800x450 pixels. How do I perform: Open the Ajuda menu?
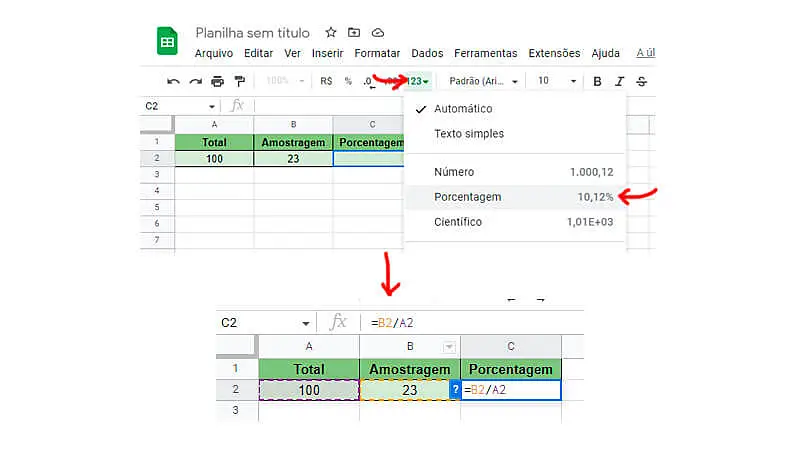606,53
